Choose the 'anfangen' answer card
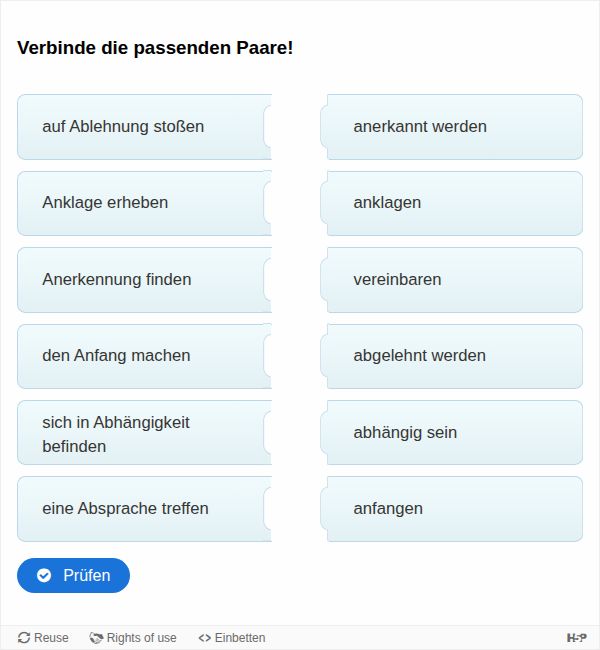Viewport: 600px width, 650px height. point(454,509)
